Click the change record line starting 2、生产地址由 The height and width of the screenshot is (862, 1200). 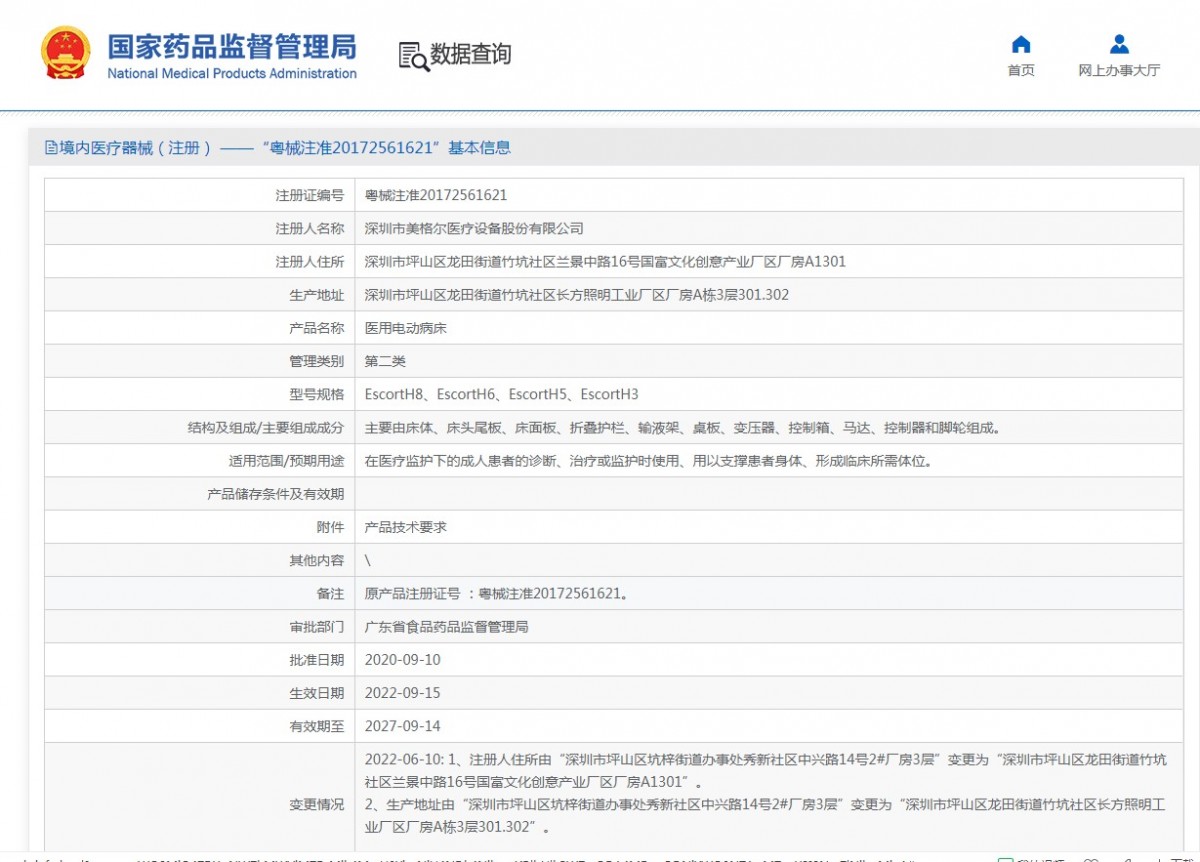point(766,816)
